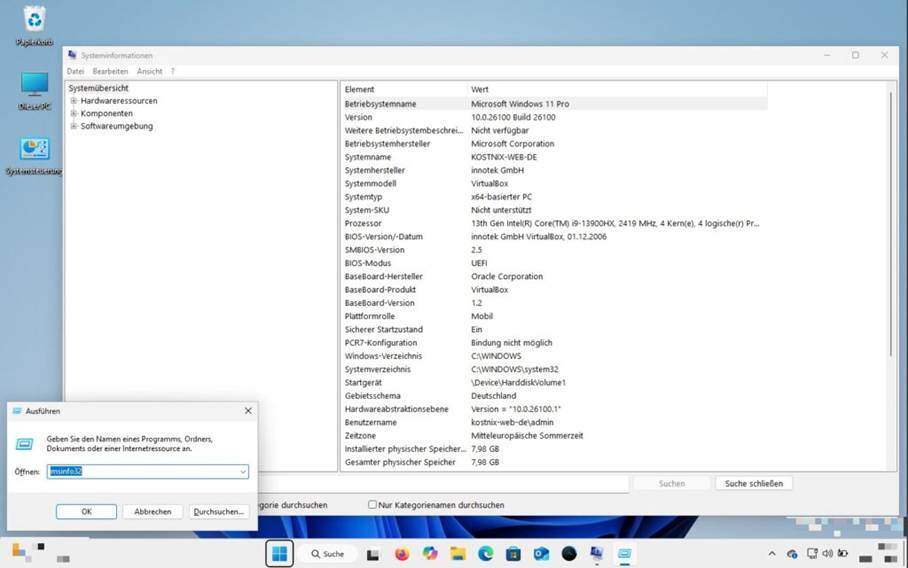Open the volume speaker tray icon
The width and height of the screenshot is (908, 568).
coord(828,554)
